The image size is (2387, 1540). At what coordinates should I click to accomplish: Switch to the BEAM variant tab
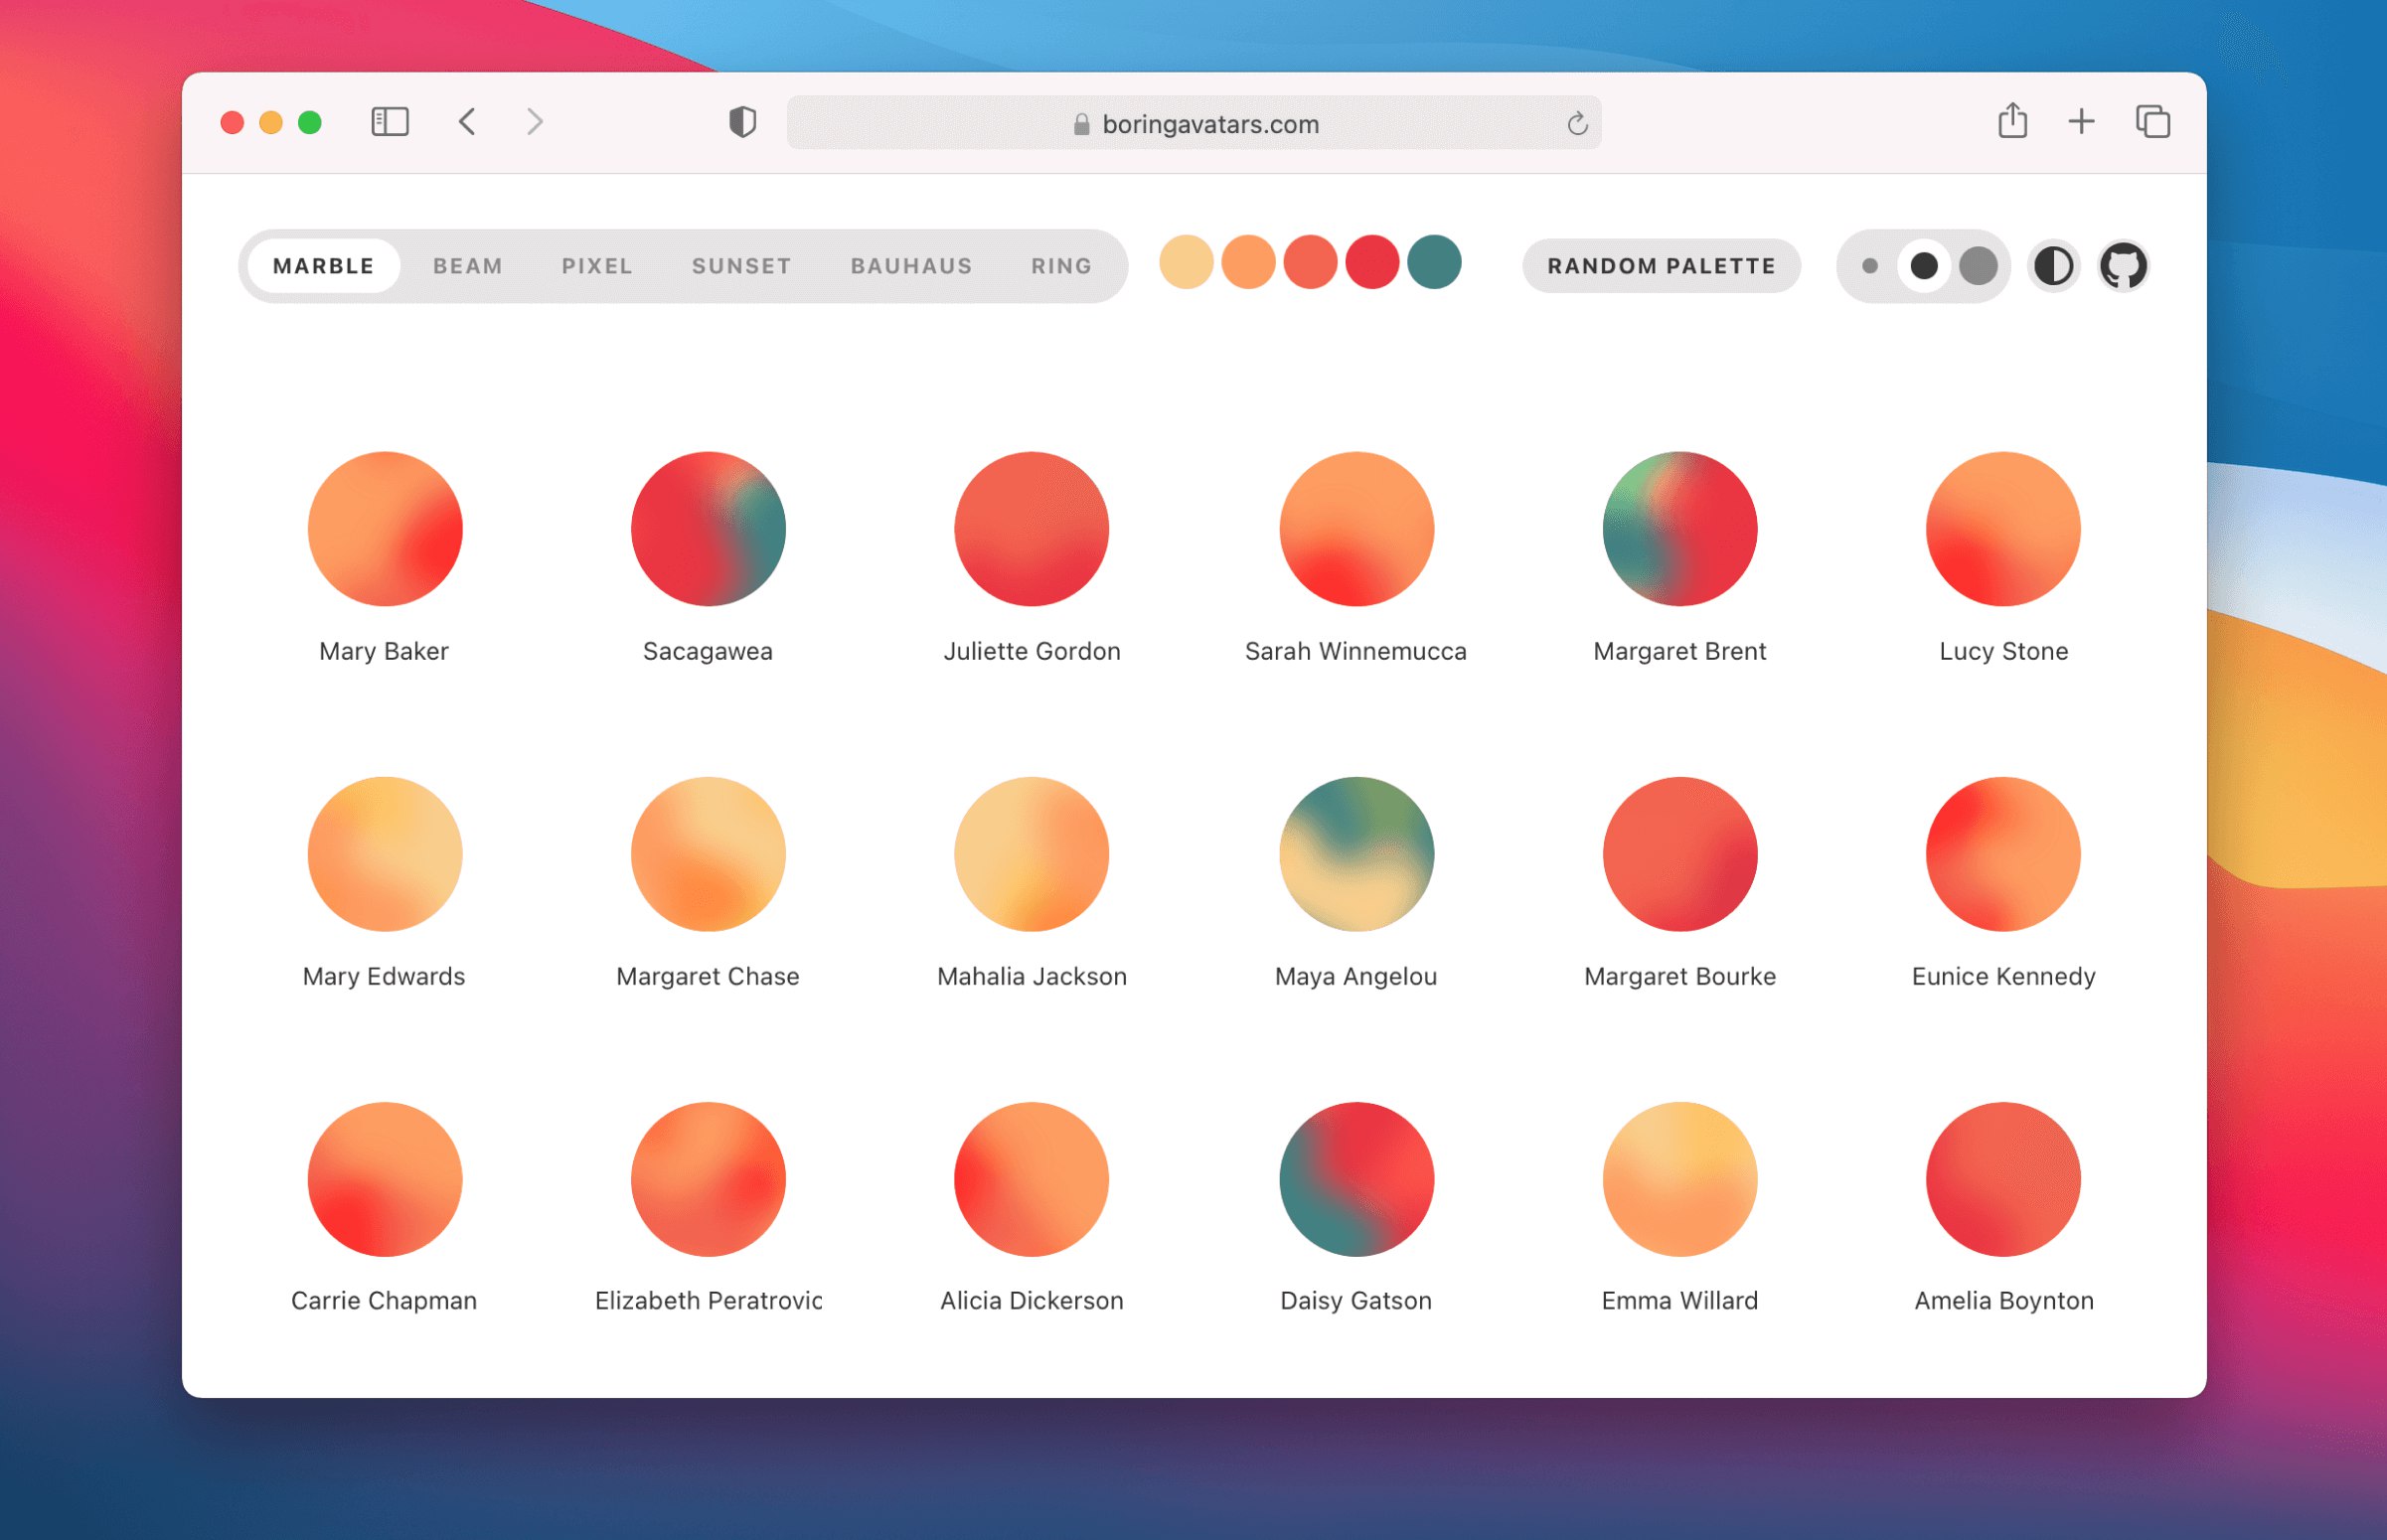(468, 266)
